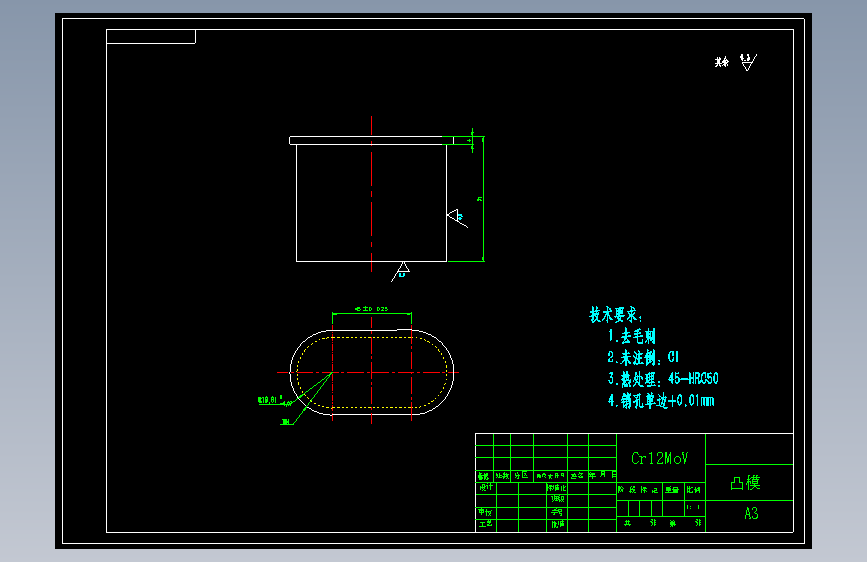The width and height of the screenshot is (867, 562).
Task: Click the blank box at drawing frame top-left
Action: (x=151, y=37)
